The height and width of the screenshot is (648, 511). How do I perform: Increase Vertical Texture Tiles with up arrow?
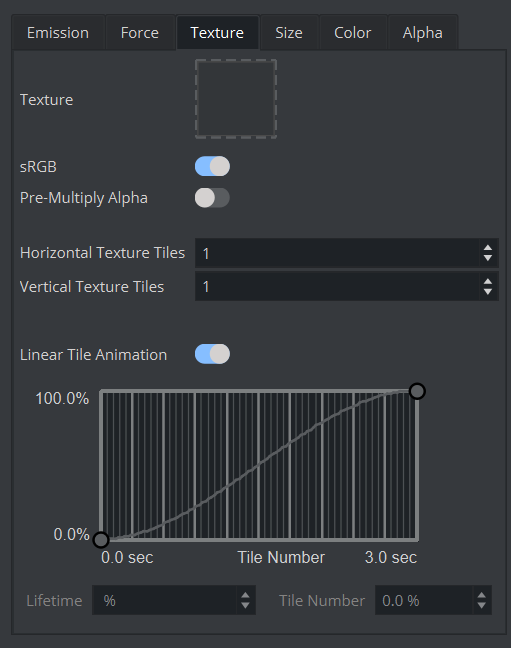(488, 281)
